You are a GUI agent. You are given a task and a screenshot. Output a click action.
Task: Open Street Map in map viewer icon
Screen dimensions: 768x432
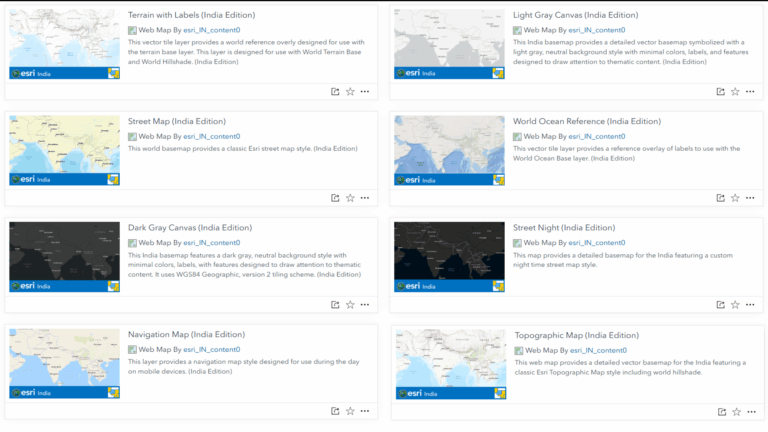pyautogui.click(x=335, y=198)
